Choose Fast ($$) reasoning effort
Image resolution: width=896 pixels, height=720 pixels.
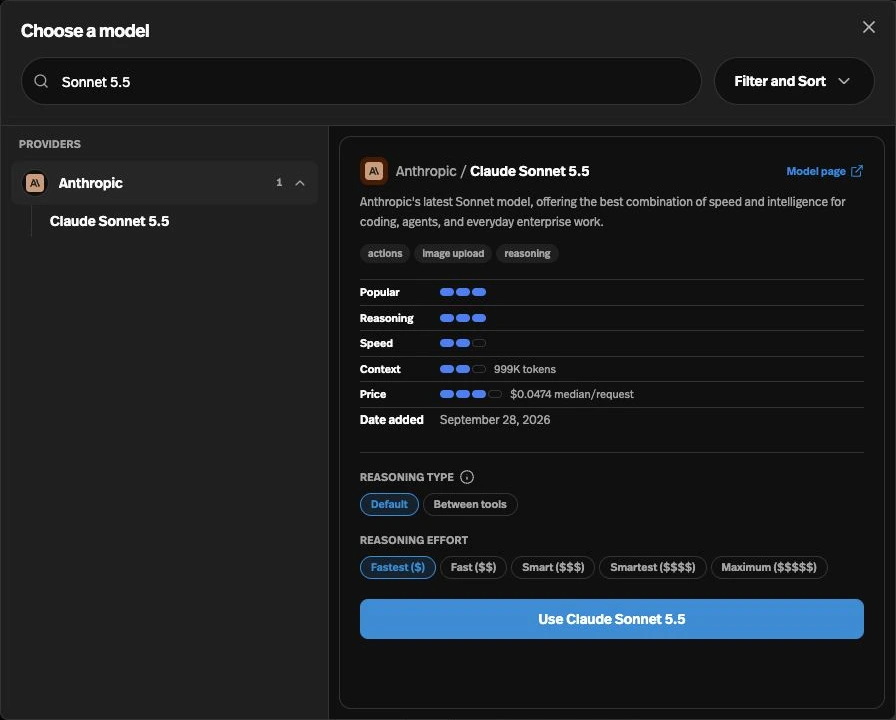(473, 567)
